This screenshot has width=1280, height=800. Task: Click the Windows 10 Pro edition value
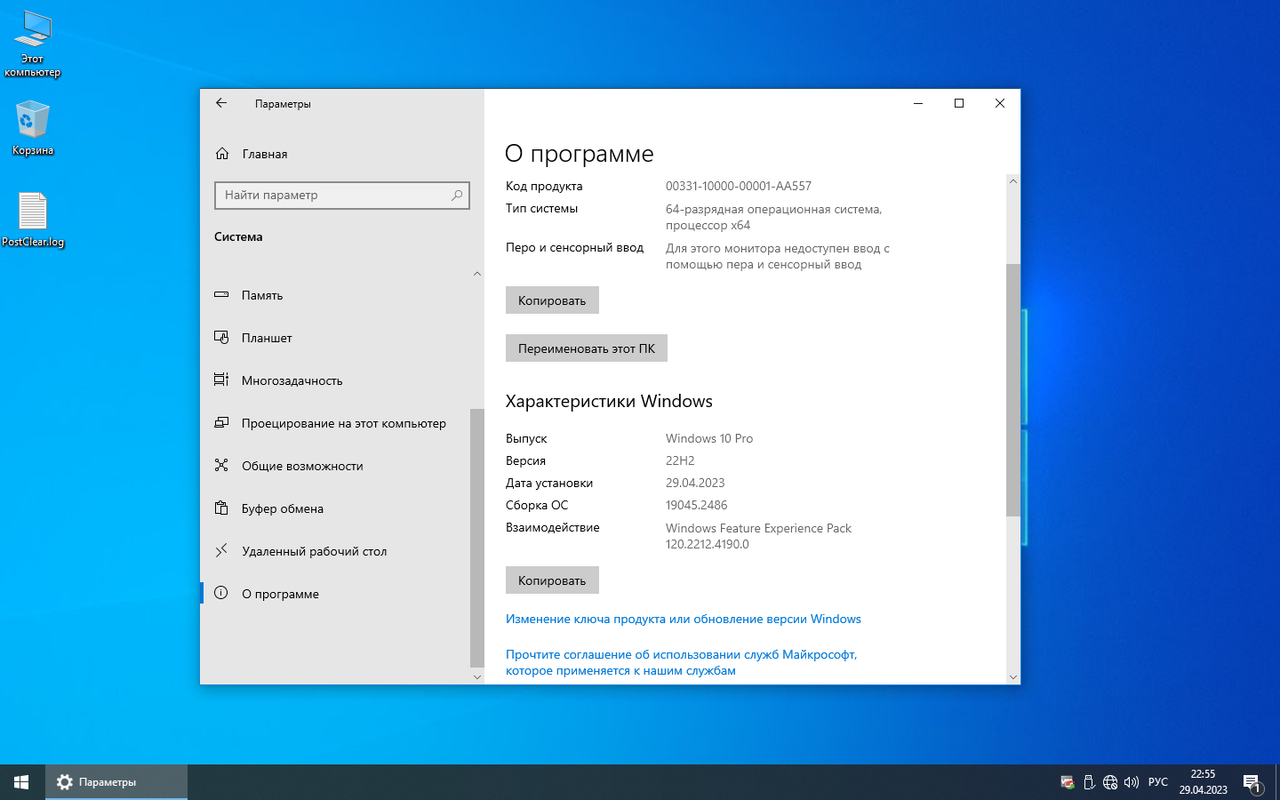point(709,439)
